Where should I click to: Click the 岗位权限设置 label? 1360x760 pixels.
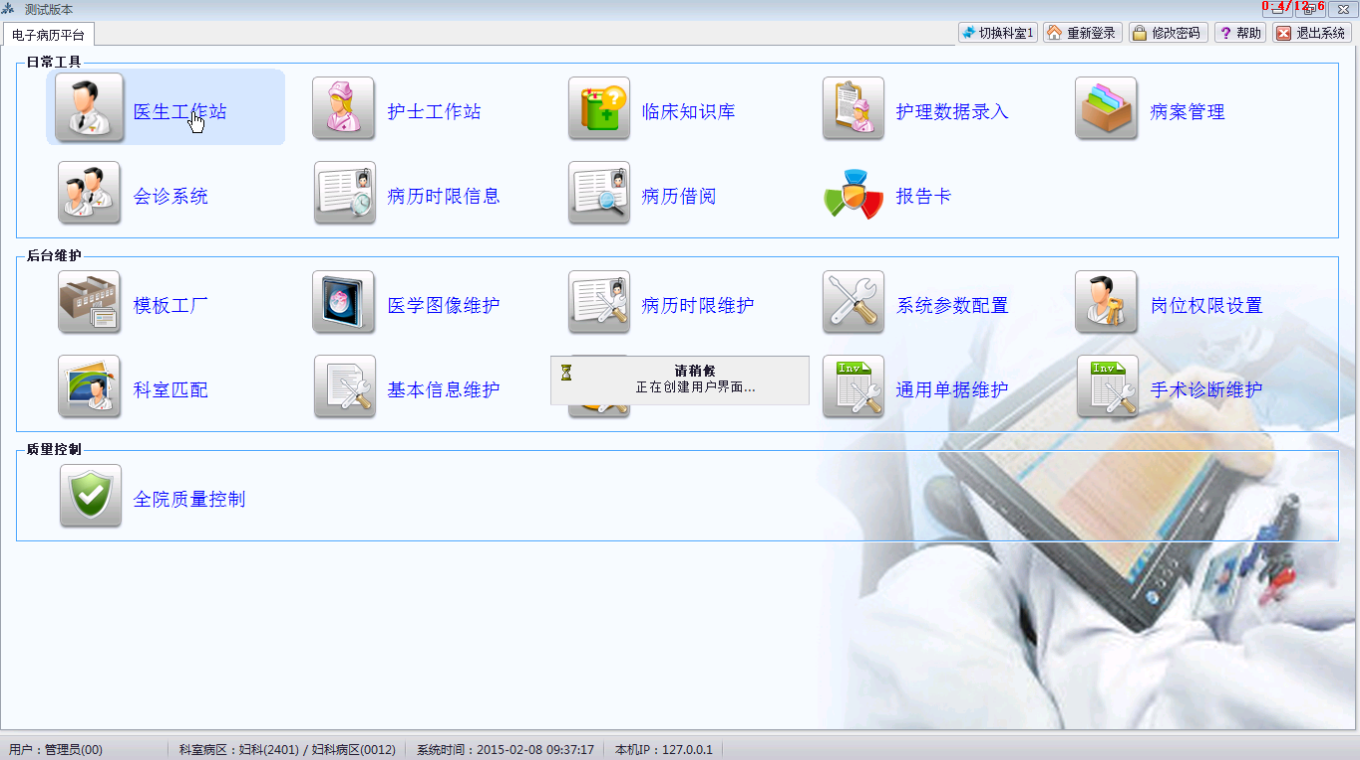(1206, 306)
